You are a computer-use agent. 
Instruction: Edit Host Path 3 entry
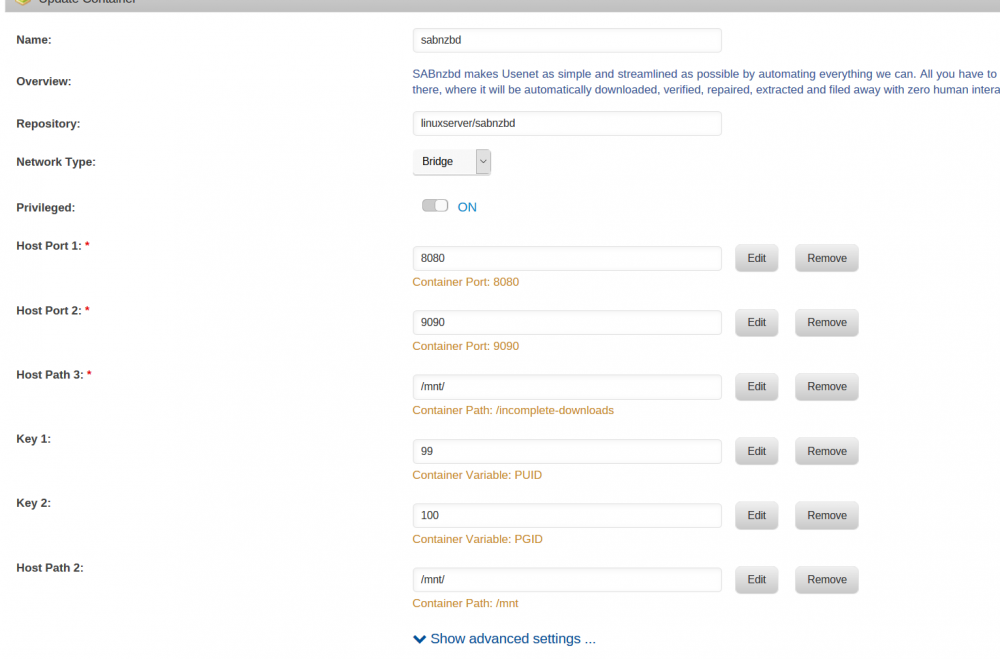756,387
